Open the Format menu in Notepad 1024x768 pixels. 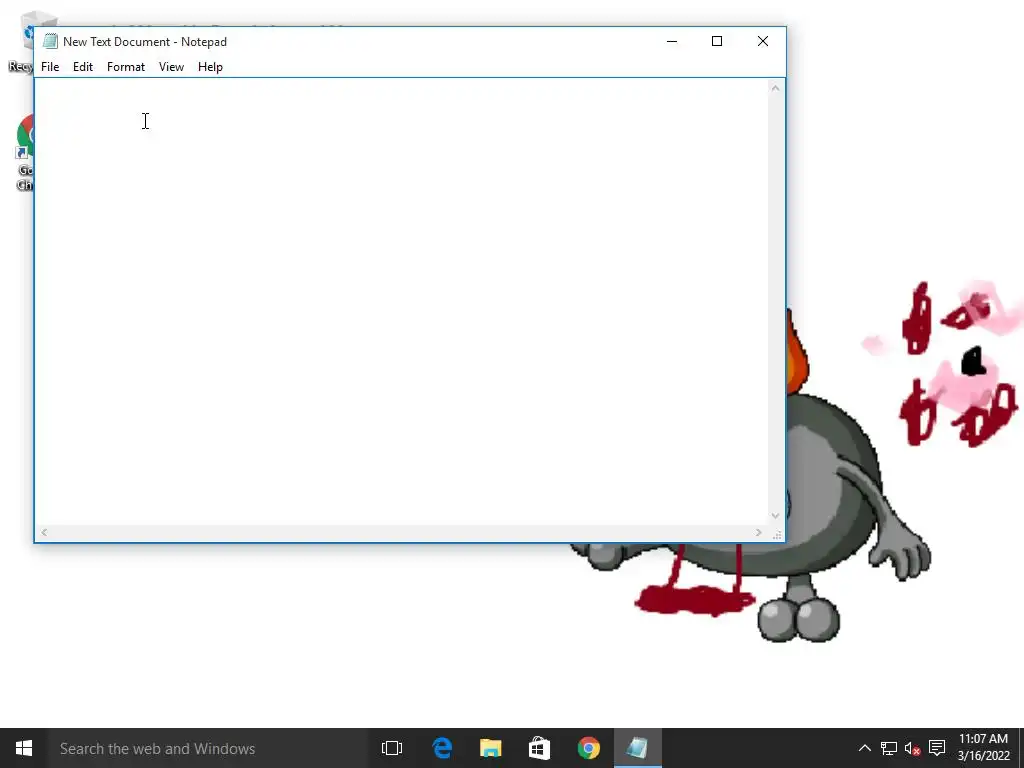tap(125, 67)
